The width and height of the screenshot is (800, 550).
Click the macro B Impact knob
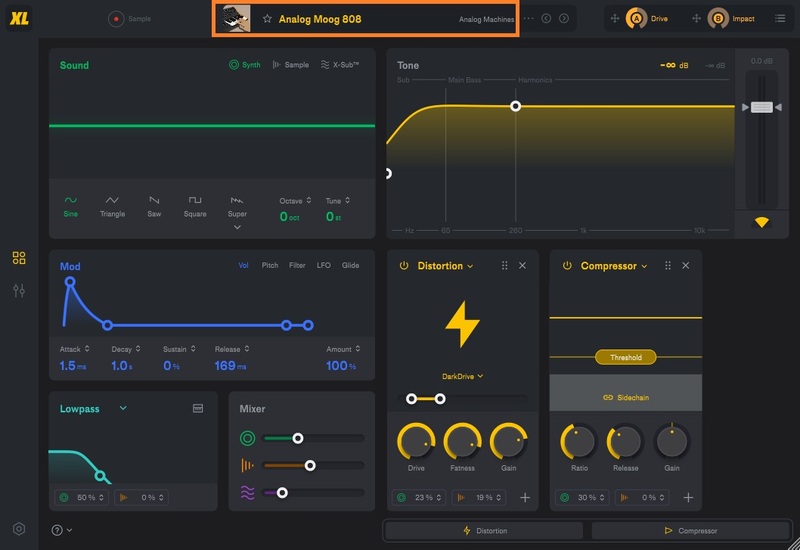tap(718, 19)
